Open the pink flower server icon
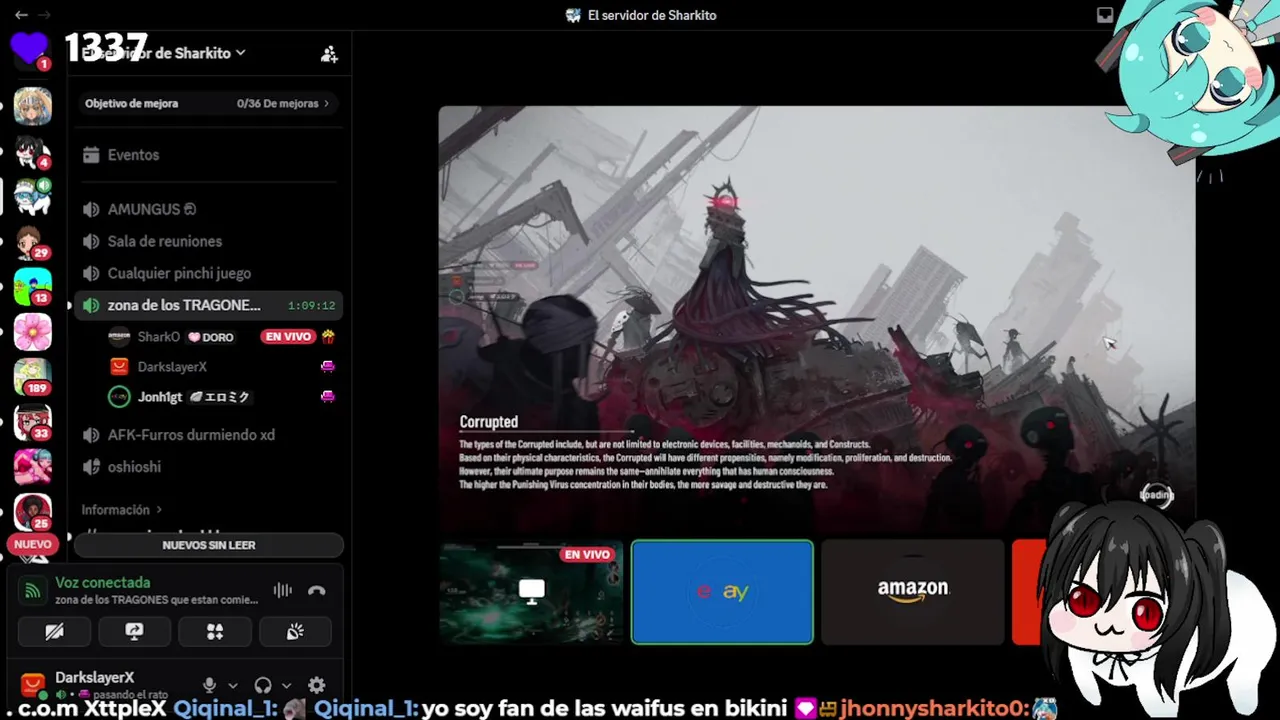 coord(32,332)
